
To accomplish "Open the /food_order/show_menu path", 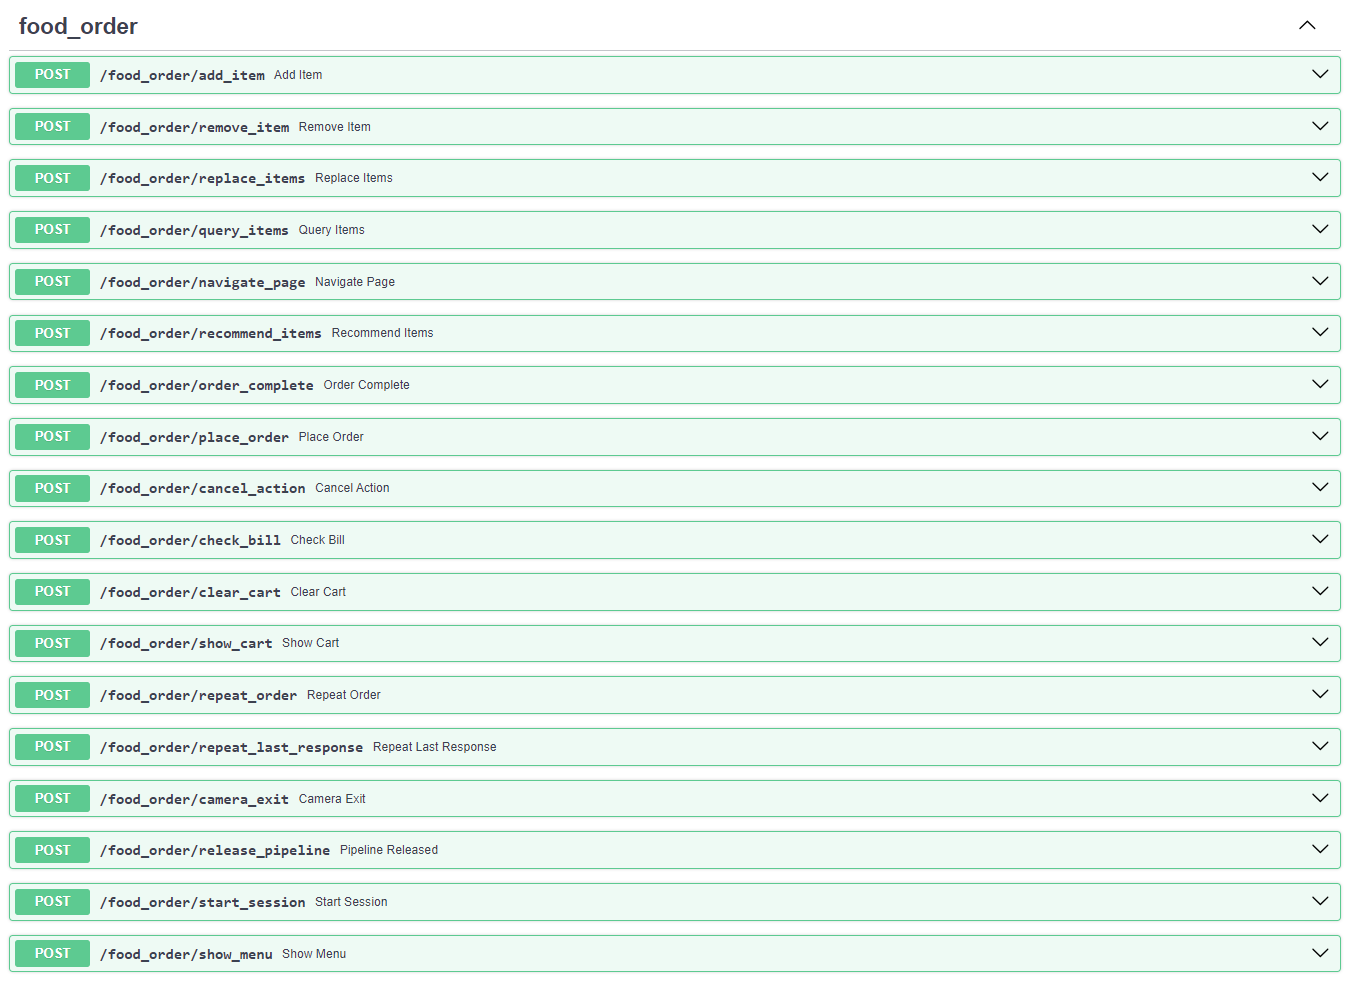I will [x=186, y=954].
